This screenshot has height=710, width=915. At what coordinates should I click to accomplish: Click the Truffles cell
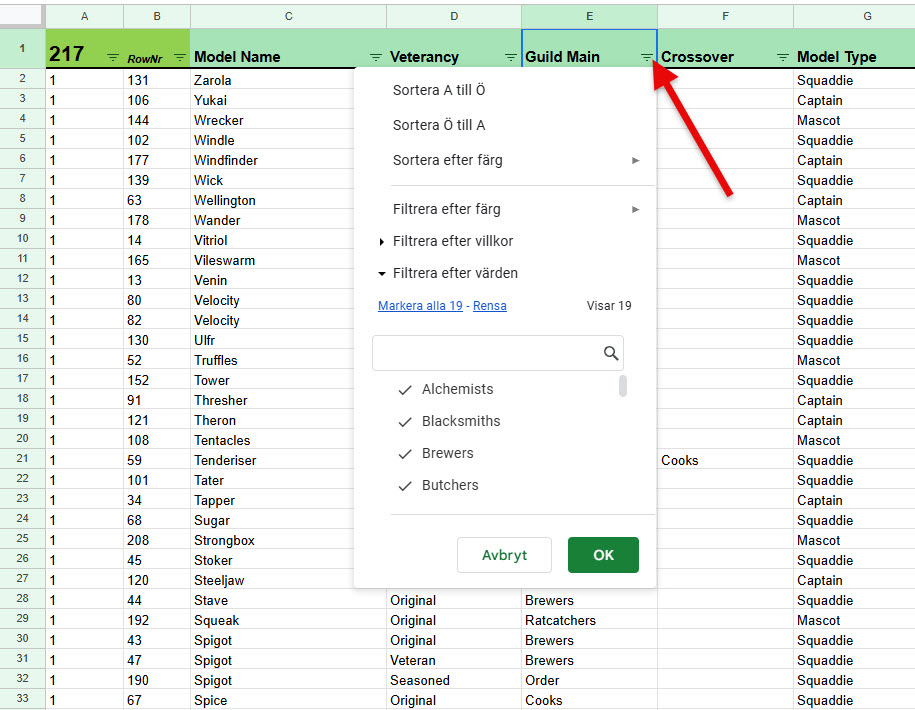click(273, 361)
